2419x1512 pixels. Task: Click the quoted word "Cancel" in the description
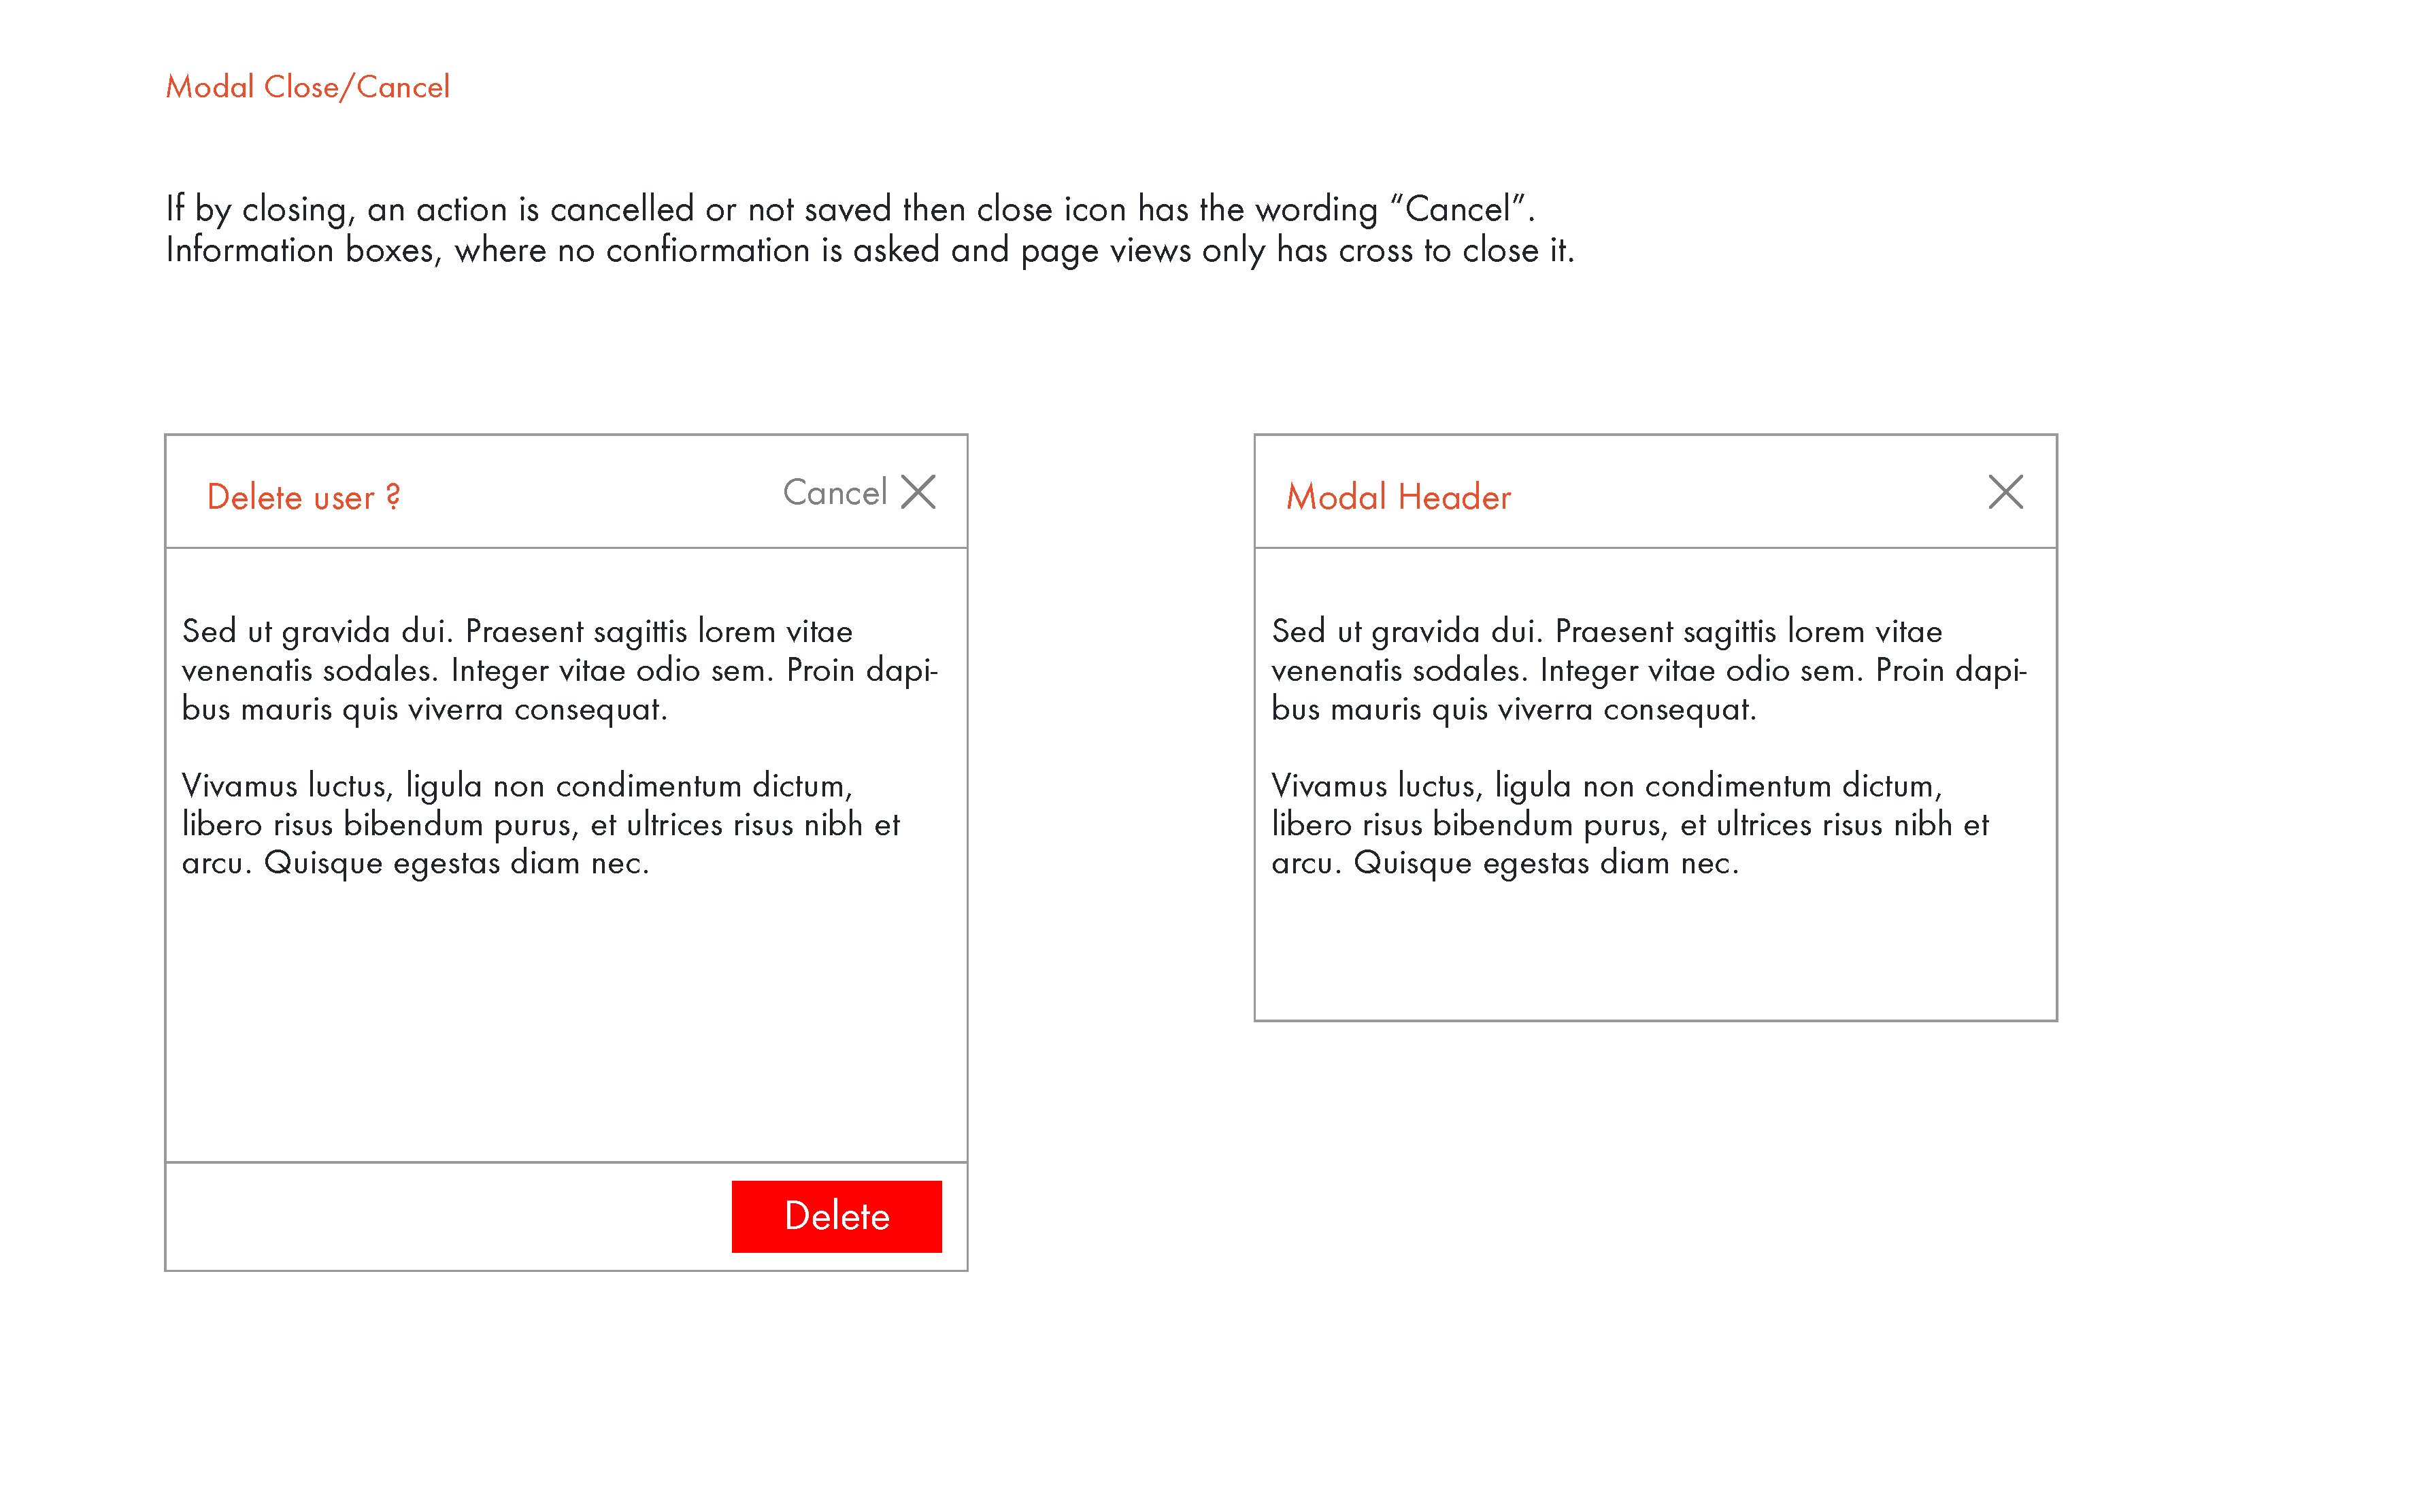(1457, 209)
